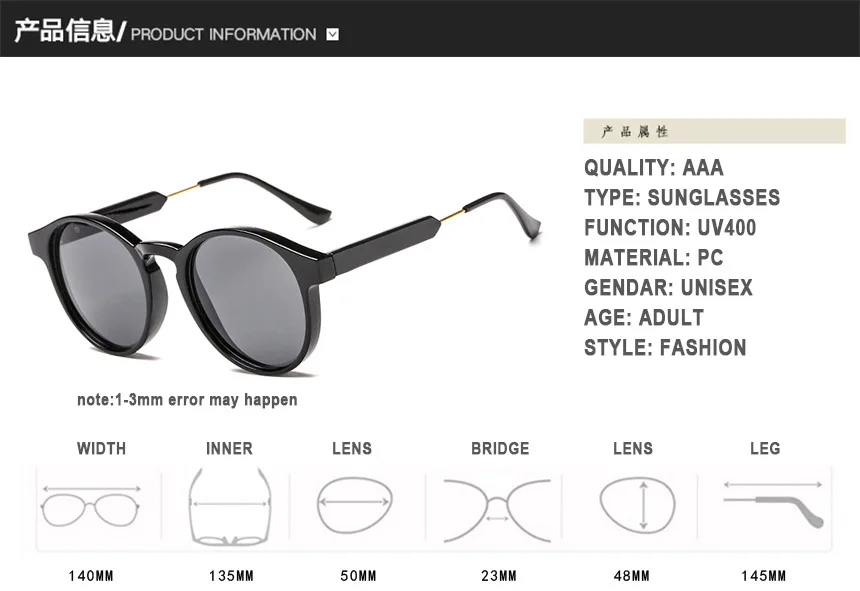The image size is (860, 591).
Task: Click the STYLE: FASHION text line
Action: click(x=665, y=348)
